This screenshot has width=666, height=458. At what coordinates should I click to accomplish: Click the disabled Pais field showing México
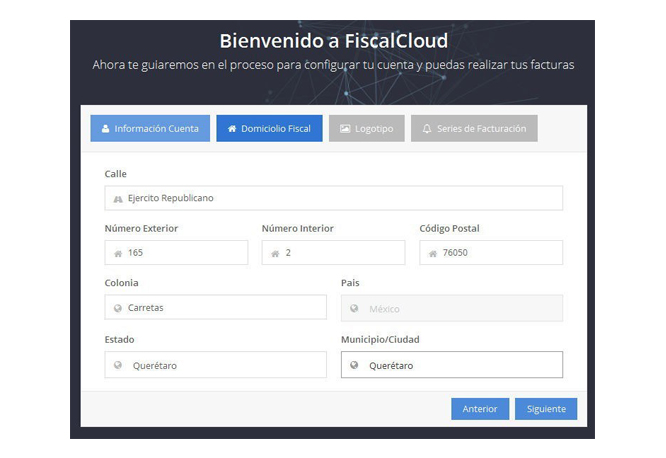452,308
